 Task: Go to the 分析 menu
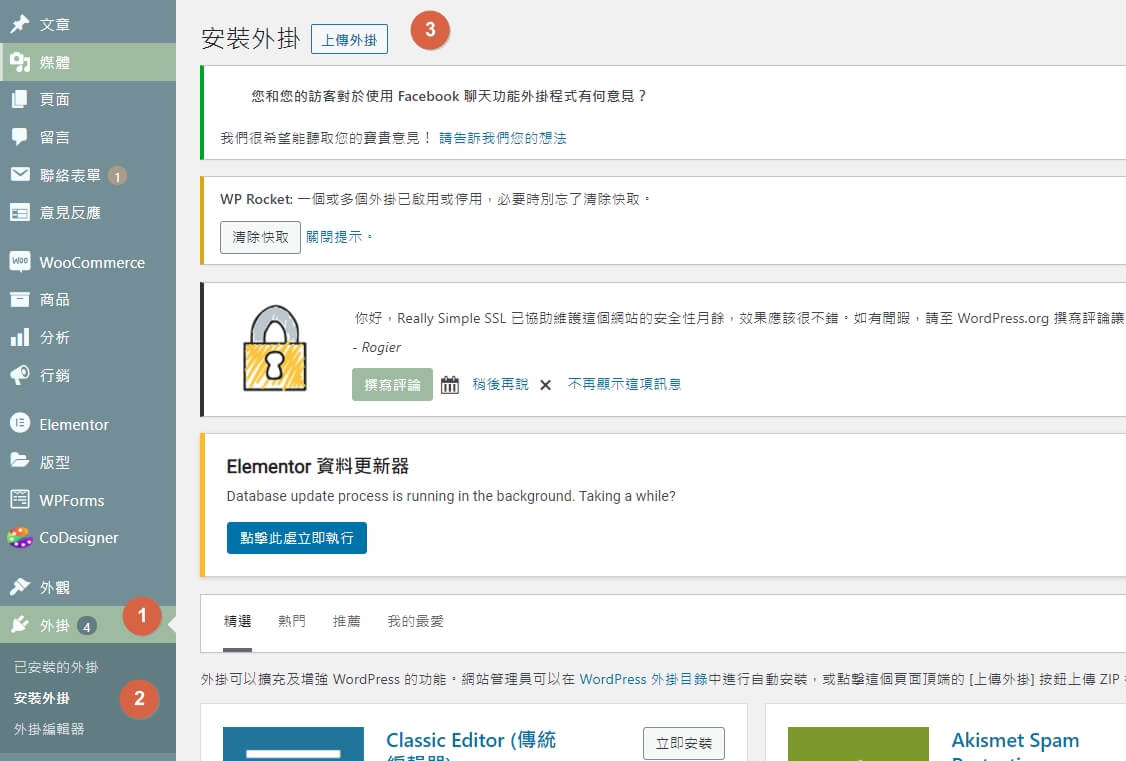pos(88,337)
